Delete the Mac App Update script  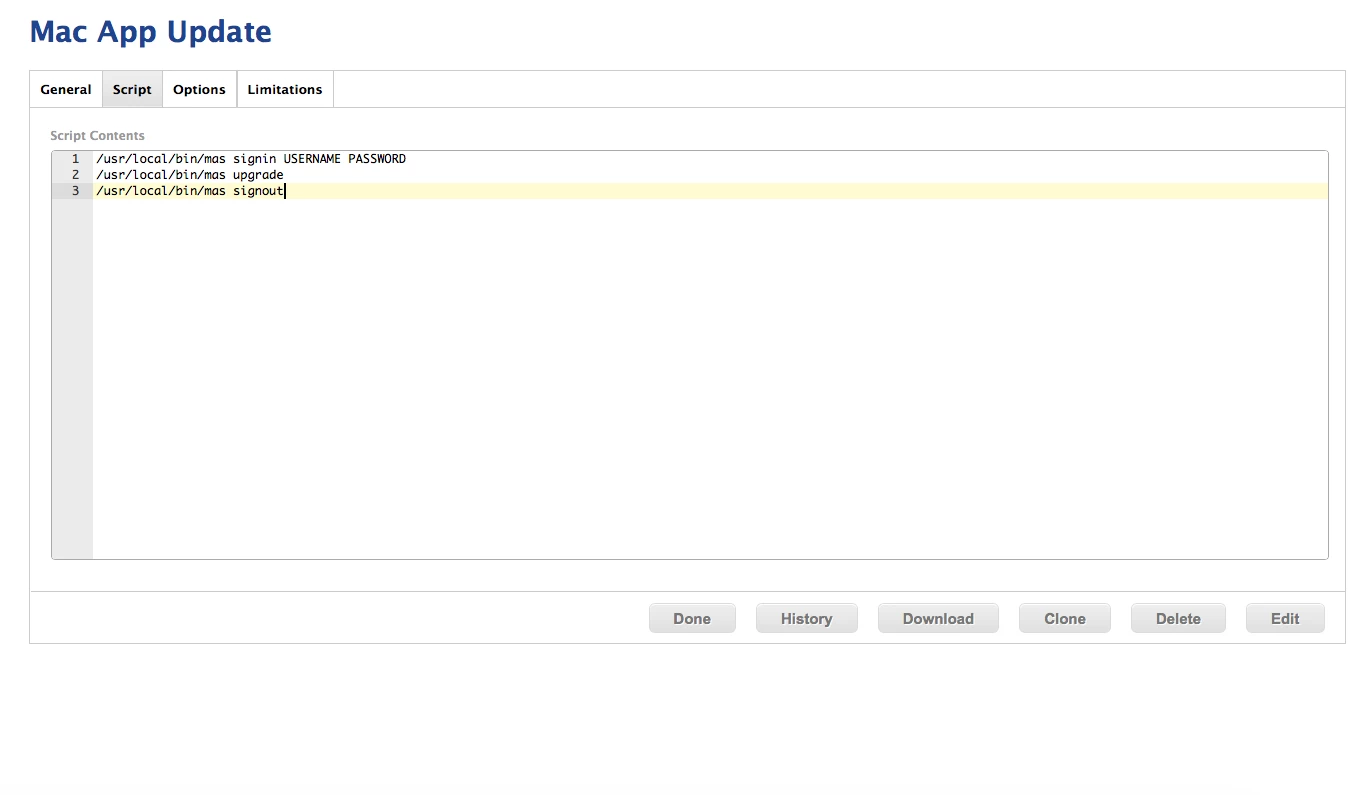coord(1178,618)
